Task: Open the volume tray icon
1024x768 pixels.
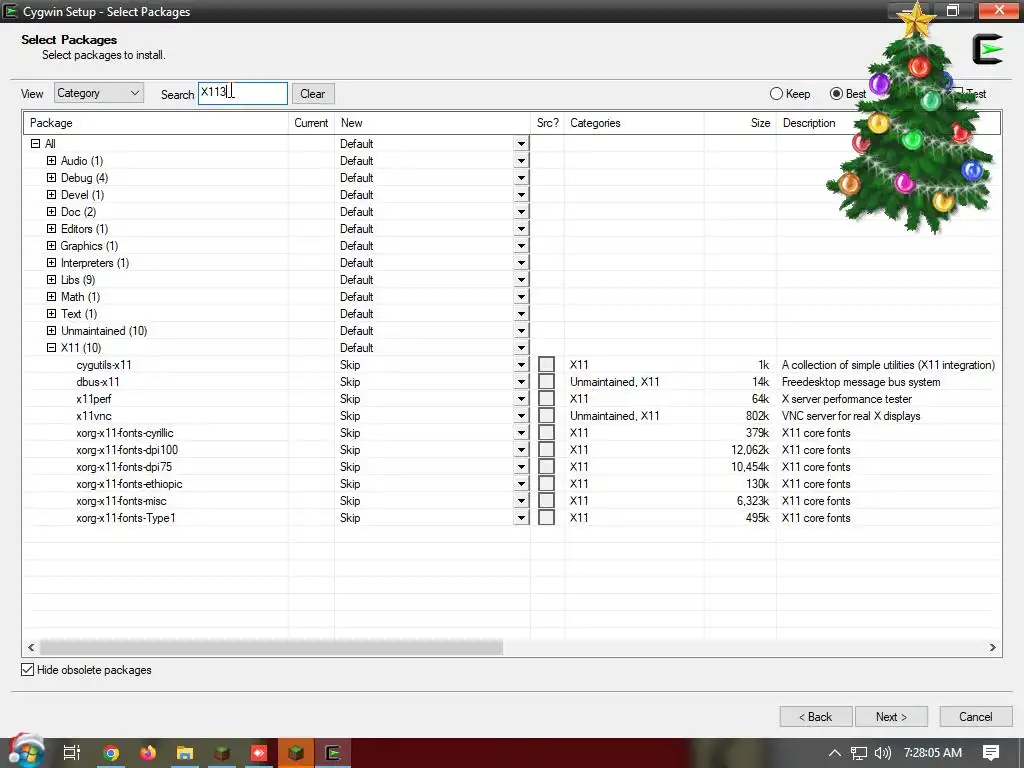Action: [883, 753]
